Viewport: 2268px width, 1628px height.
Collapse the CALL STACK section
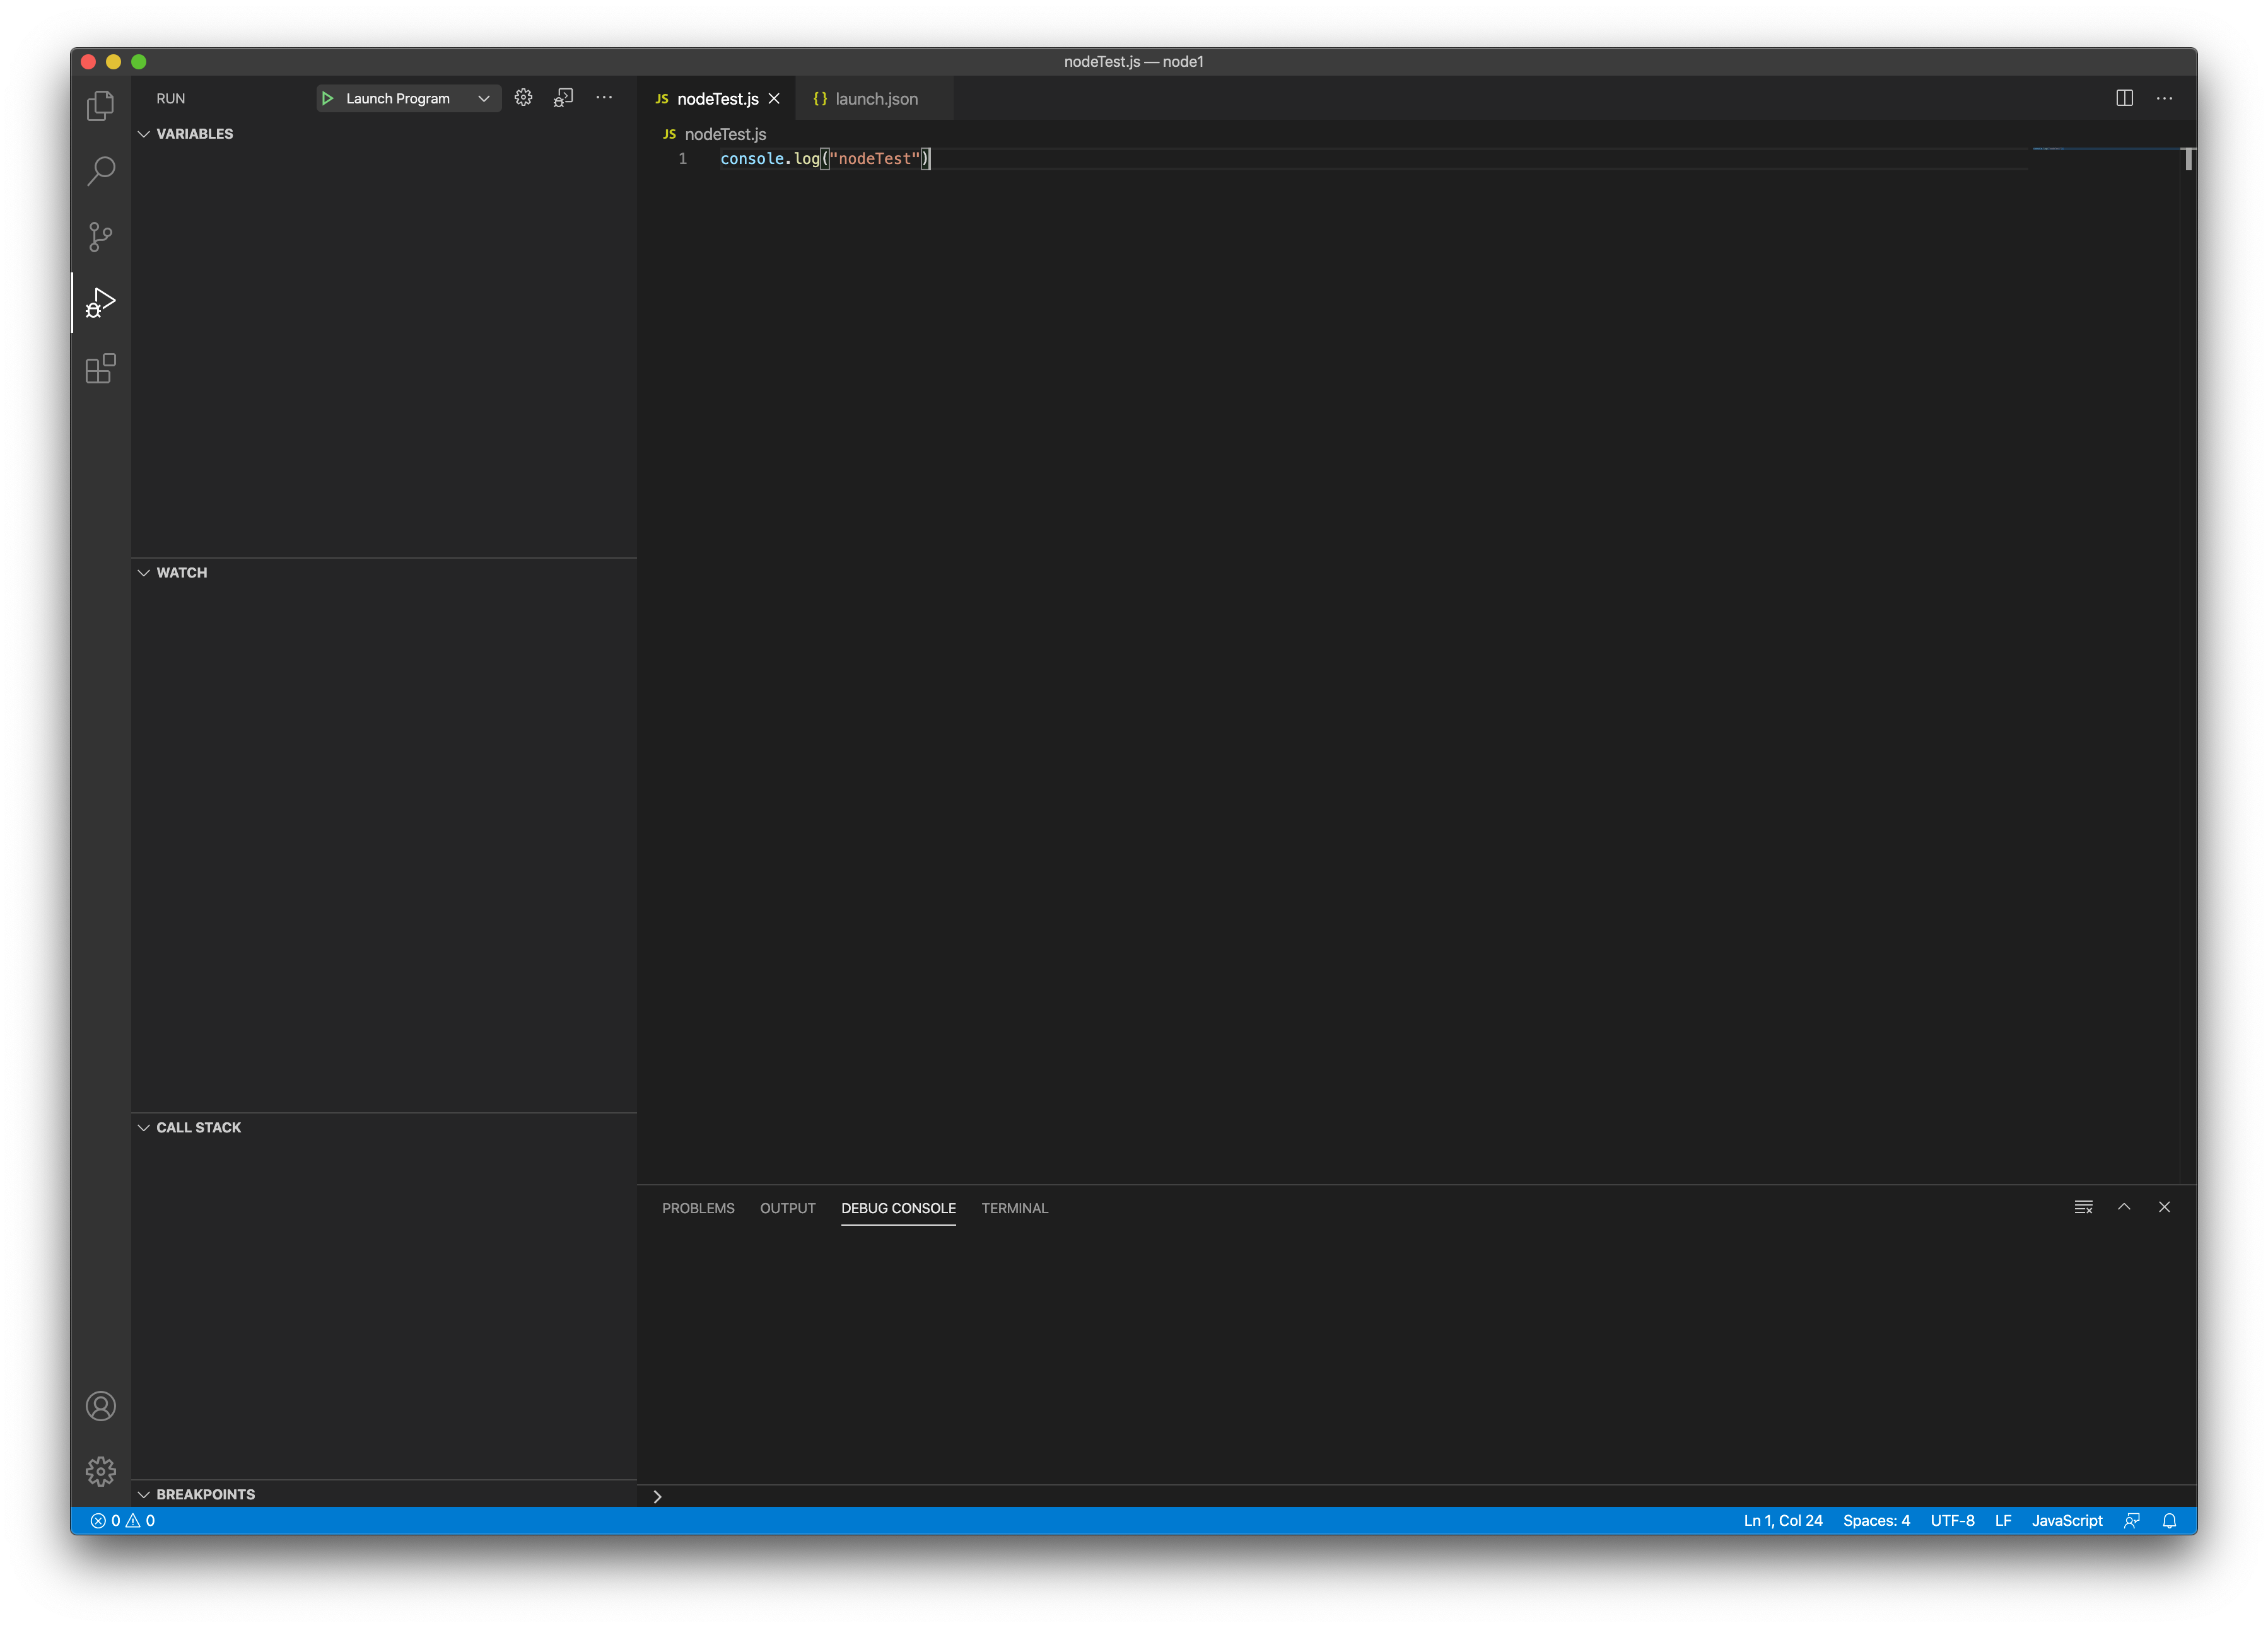[x=198, y=1127]
